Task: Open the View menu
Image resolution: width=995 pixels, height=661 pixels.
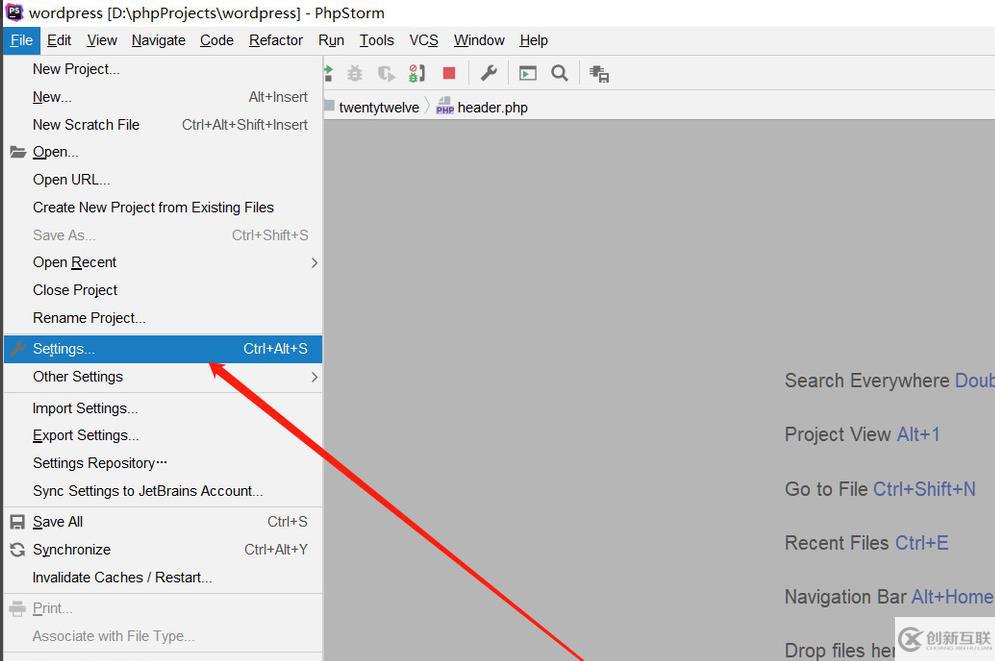Action: [102, 41]
